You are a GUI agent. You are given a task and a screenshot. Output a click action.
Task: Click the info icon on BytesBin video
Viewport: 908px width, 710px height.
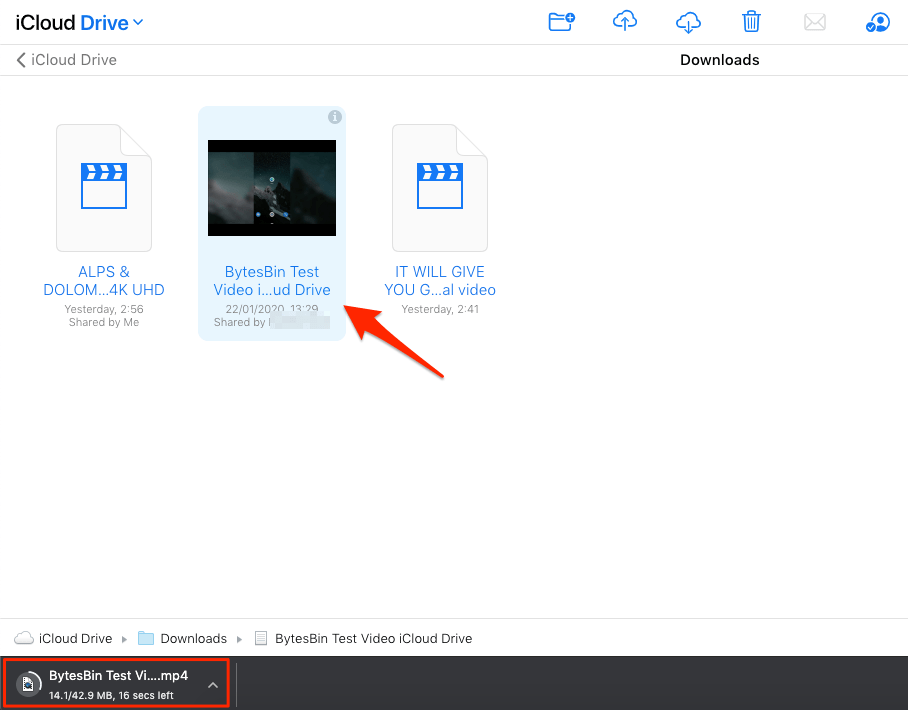pyautogui.click(x=335, y=117)
